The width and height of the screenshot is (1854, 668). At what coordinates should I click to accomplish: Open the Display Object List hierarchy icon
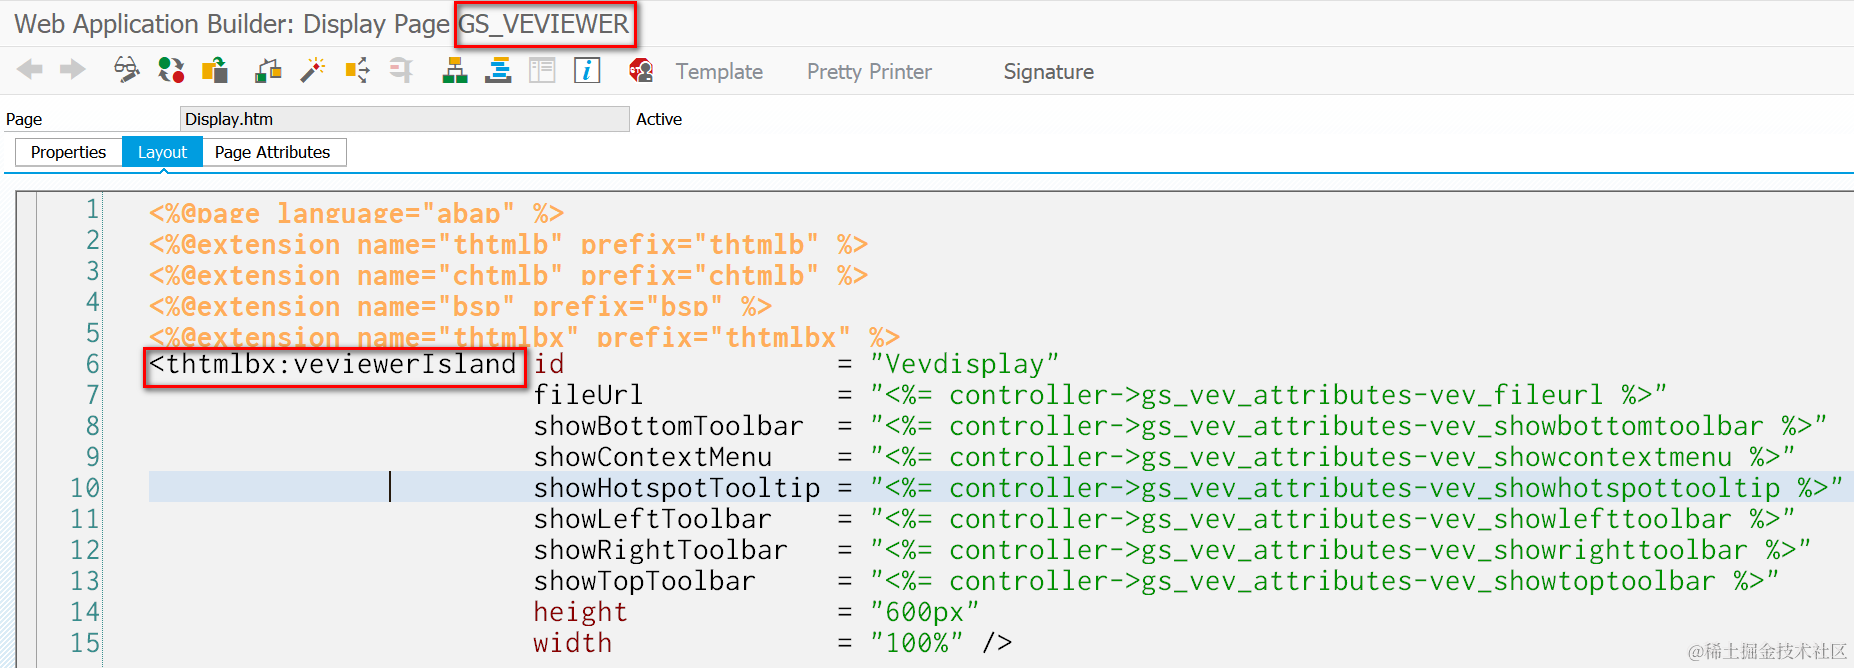point(455,70)
